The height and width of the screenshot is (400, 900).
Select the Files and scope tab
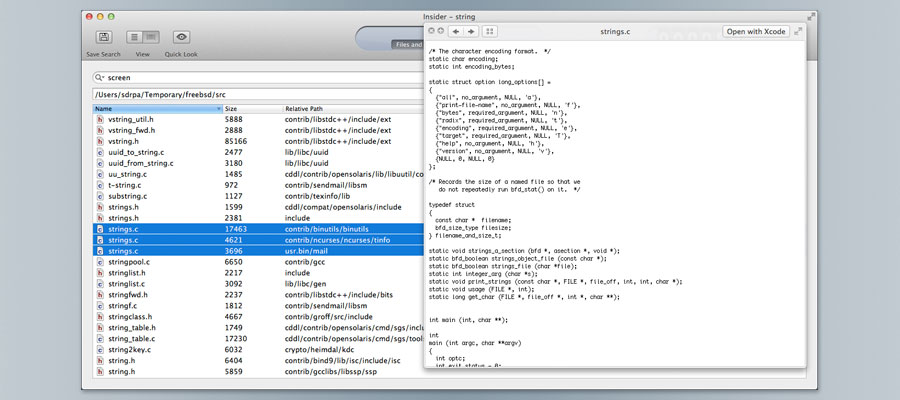(404, 44)
